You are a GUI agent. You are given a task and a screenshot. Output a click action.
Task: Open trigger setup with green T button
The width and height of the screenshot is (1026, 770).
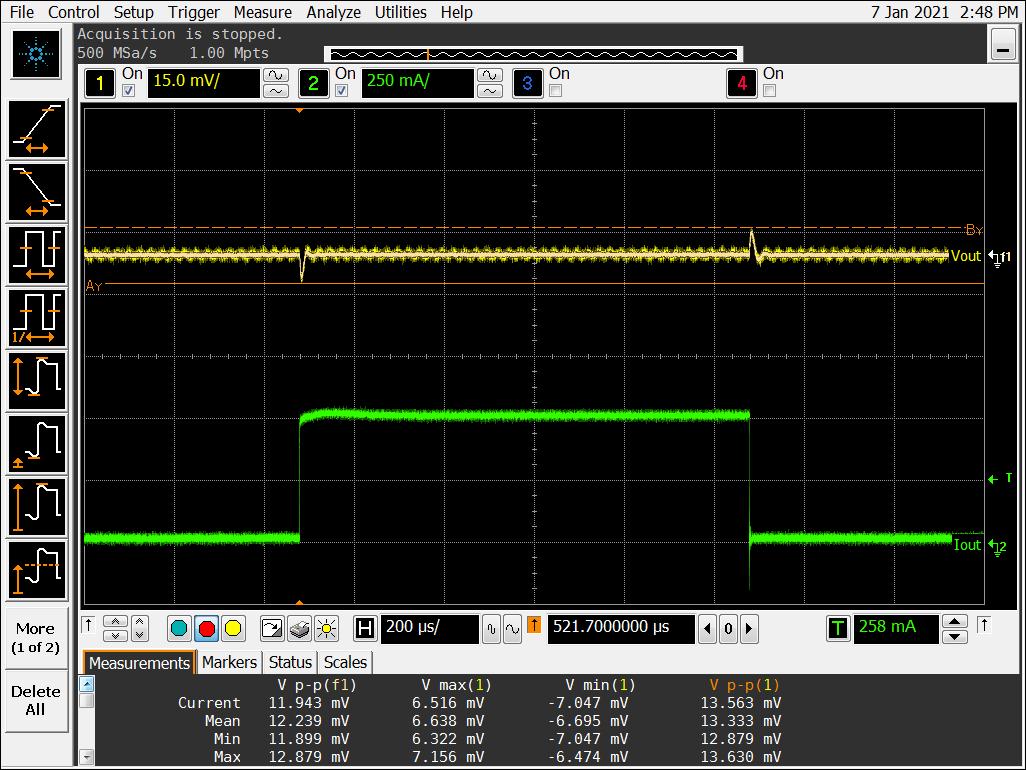[838, 629]
